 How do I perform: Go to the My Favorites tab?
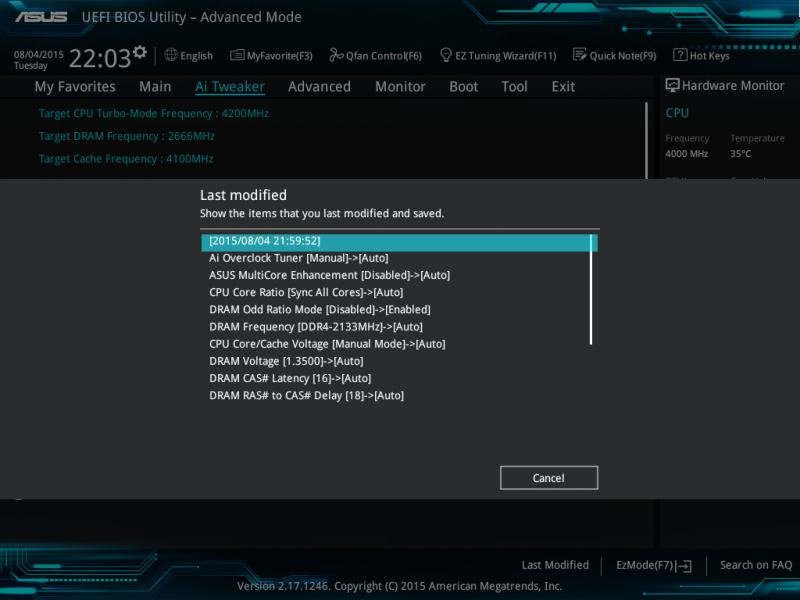74,86
